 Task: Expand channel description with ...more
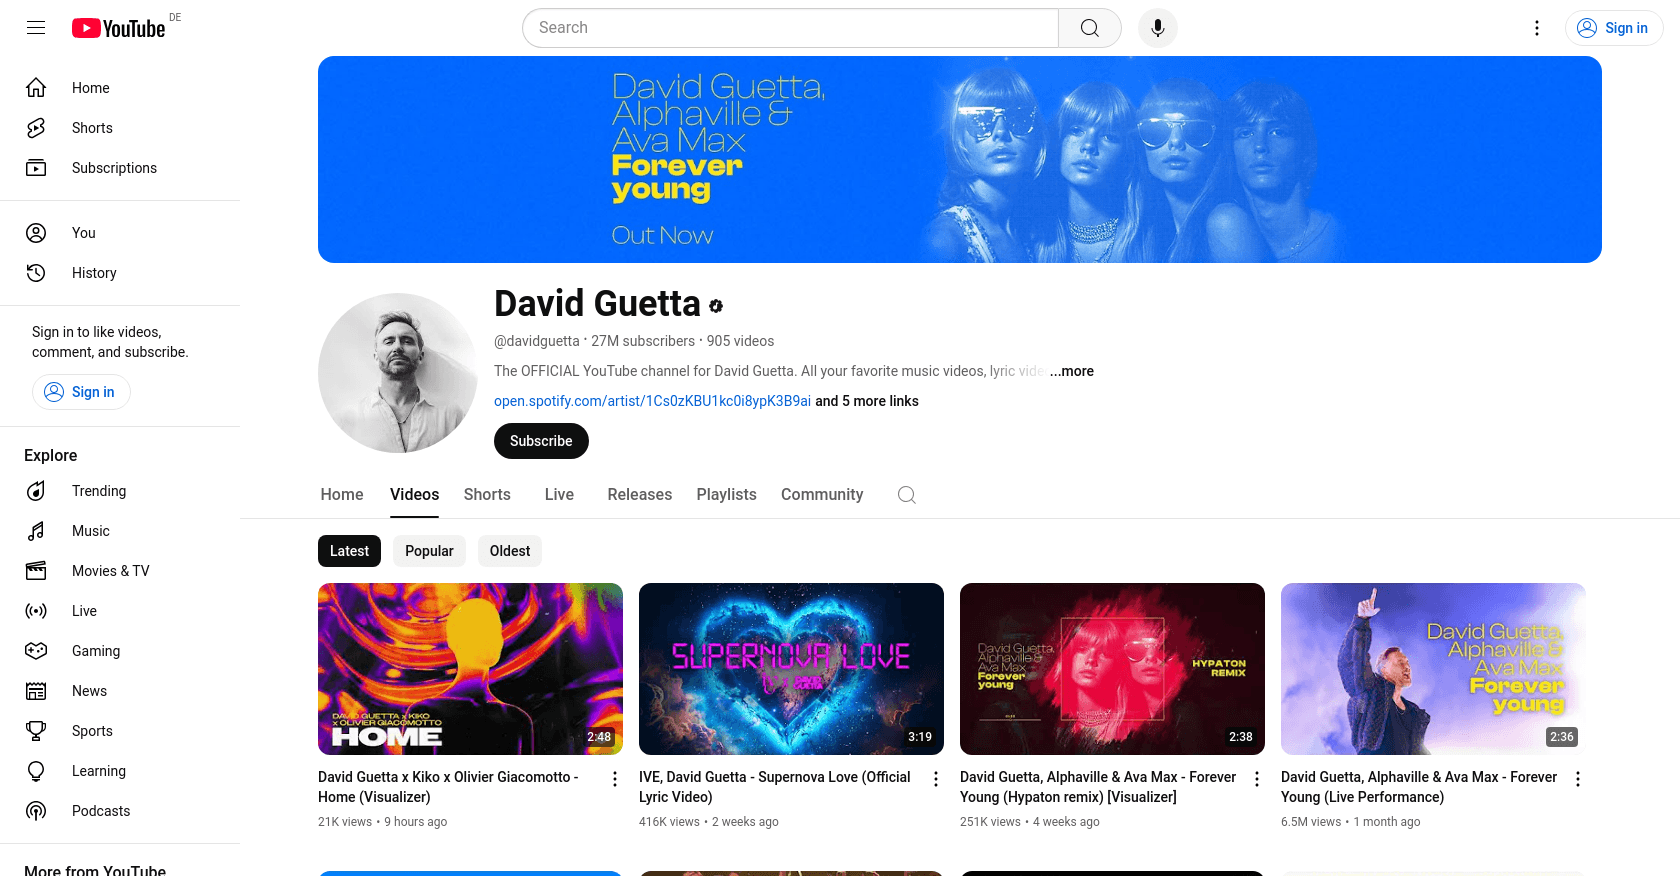click(1071, 371)
